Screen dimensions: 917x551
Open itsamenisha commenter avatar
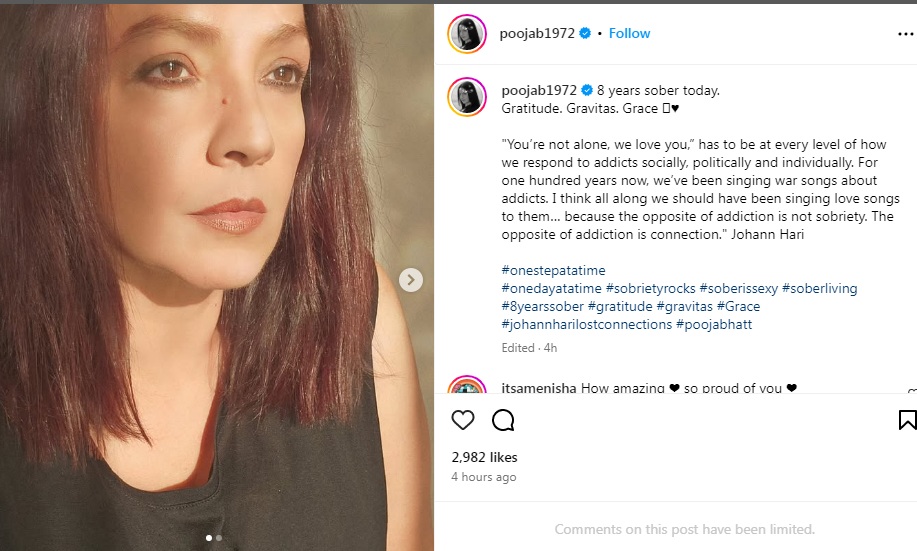pyautogui.click(x=467, y=391)
